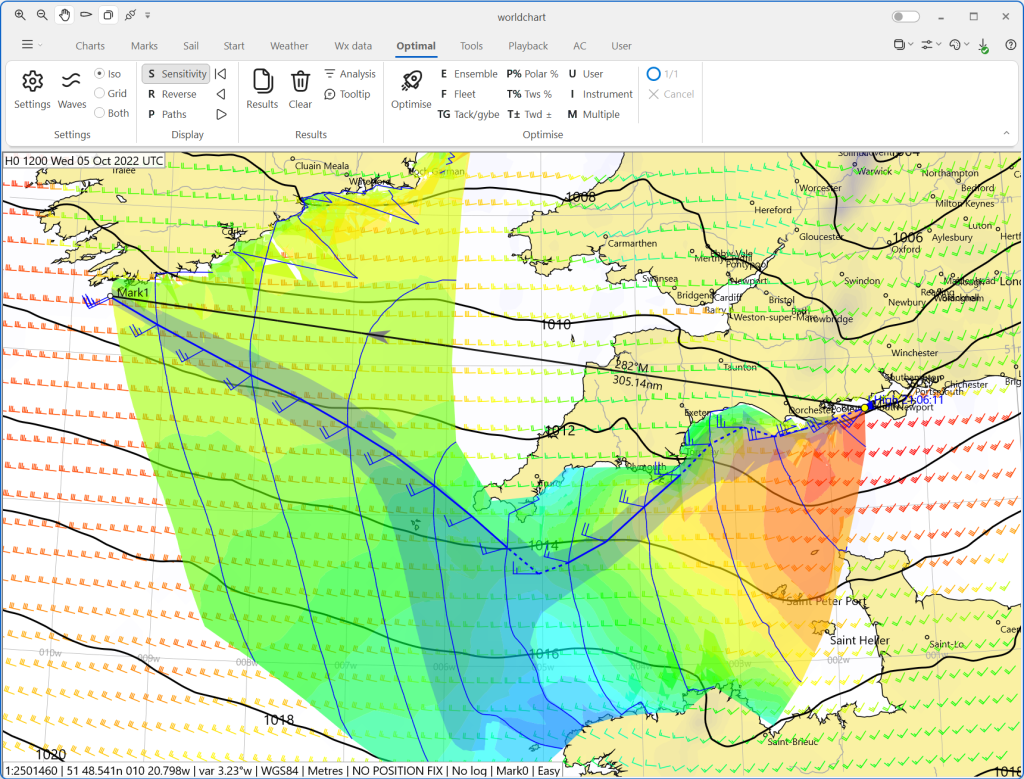This screenshot has width=1024, height=779.
Task: Expand the hamburger main menu
Action: (27, 45)
